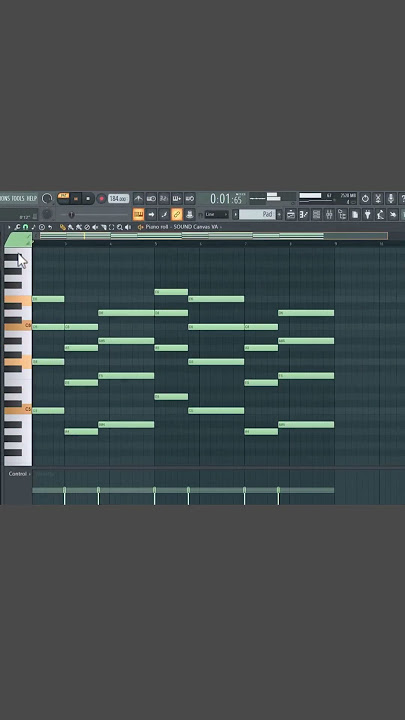Select the topmost note in the piano roll
The width and height of the screenshot is (405, 720).
(x=171, y=292)
